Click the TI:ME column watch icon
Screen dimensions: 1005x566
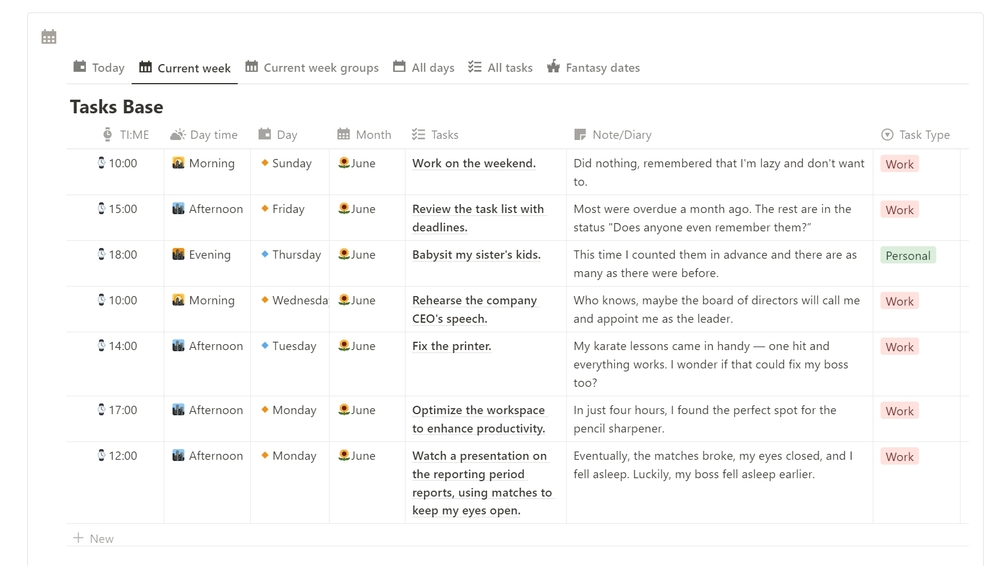pyautogui.click(x=108, y=135)
